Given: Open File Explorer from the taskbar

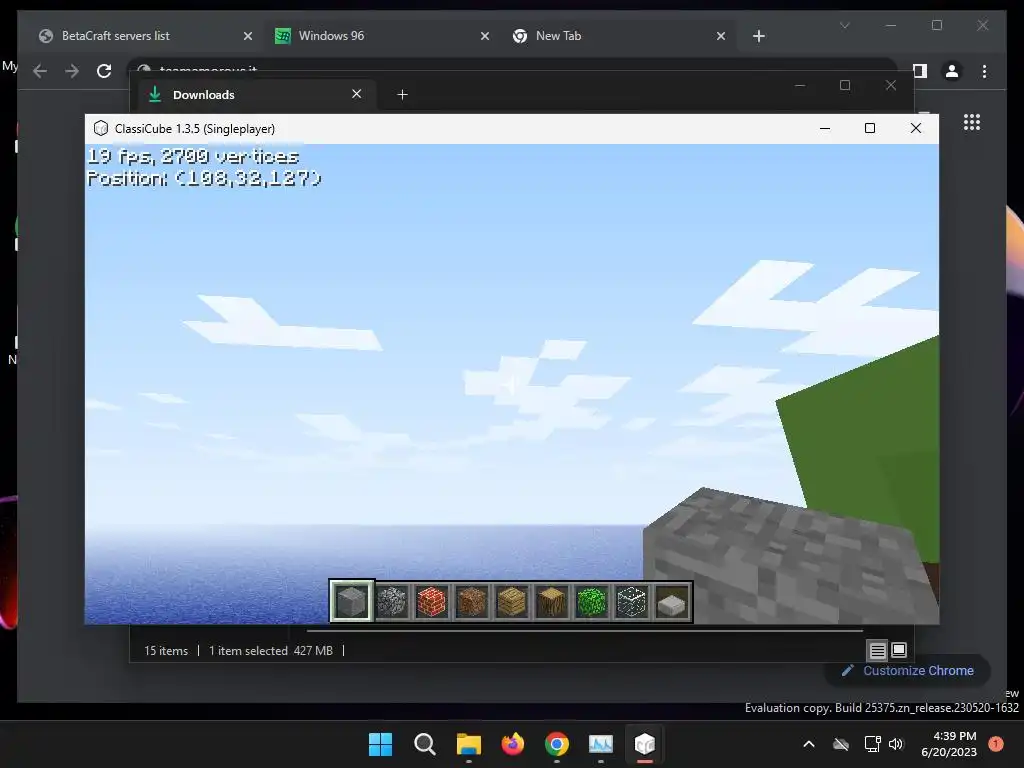Looking at the screenshot, I should click(x=468, y=744).
